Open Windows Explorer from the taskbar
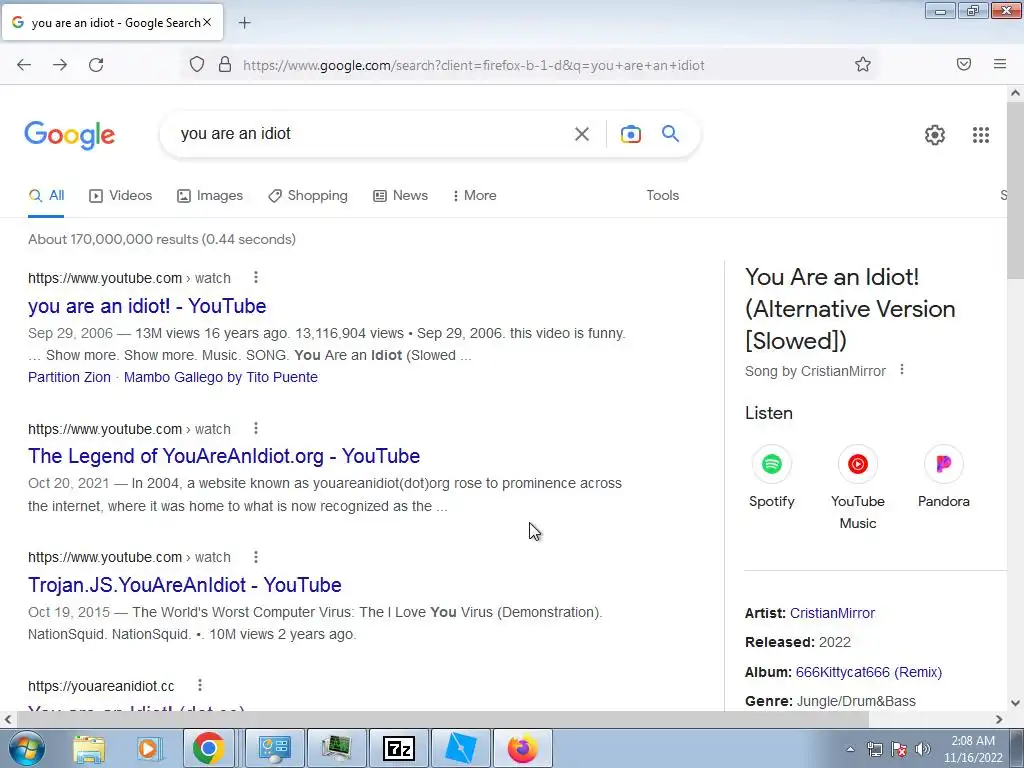Viewport: 1024px width, 768px height. click(x=89, y=748)
